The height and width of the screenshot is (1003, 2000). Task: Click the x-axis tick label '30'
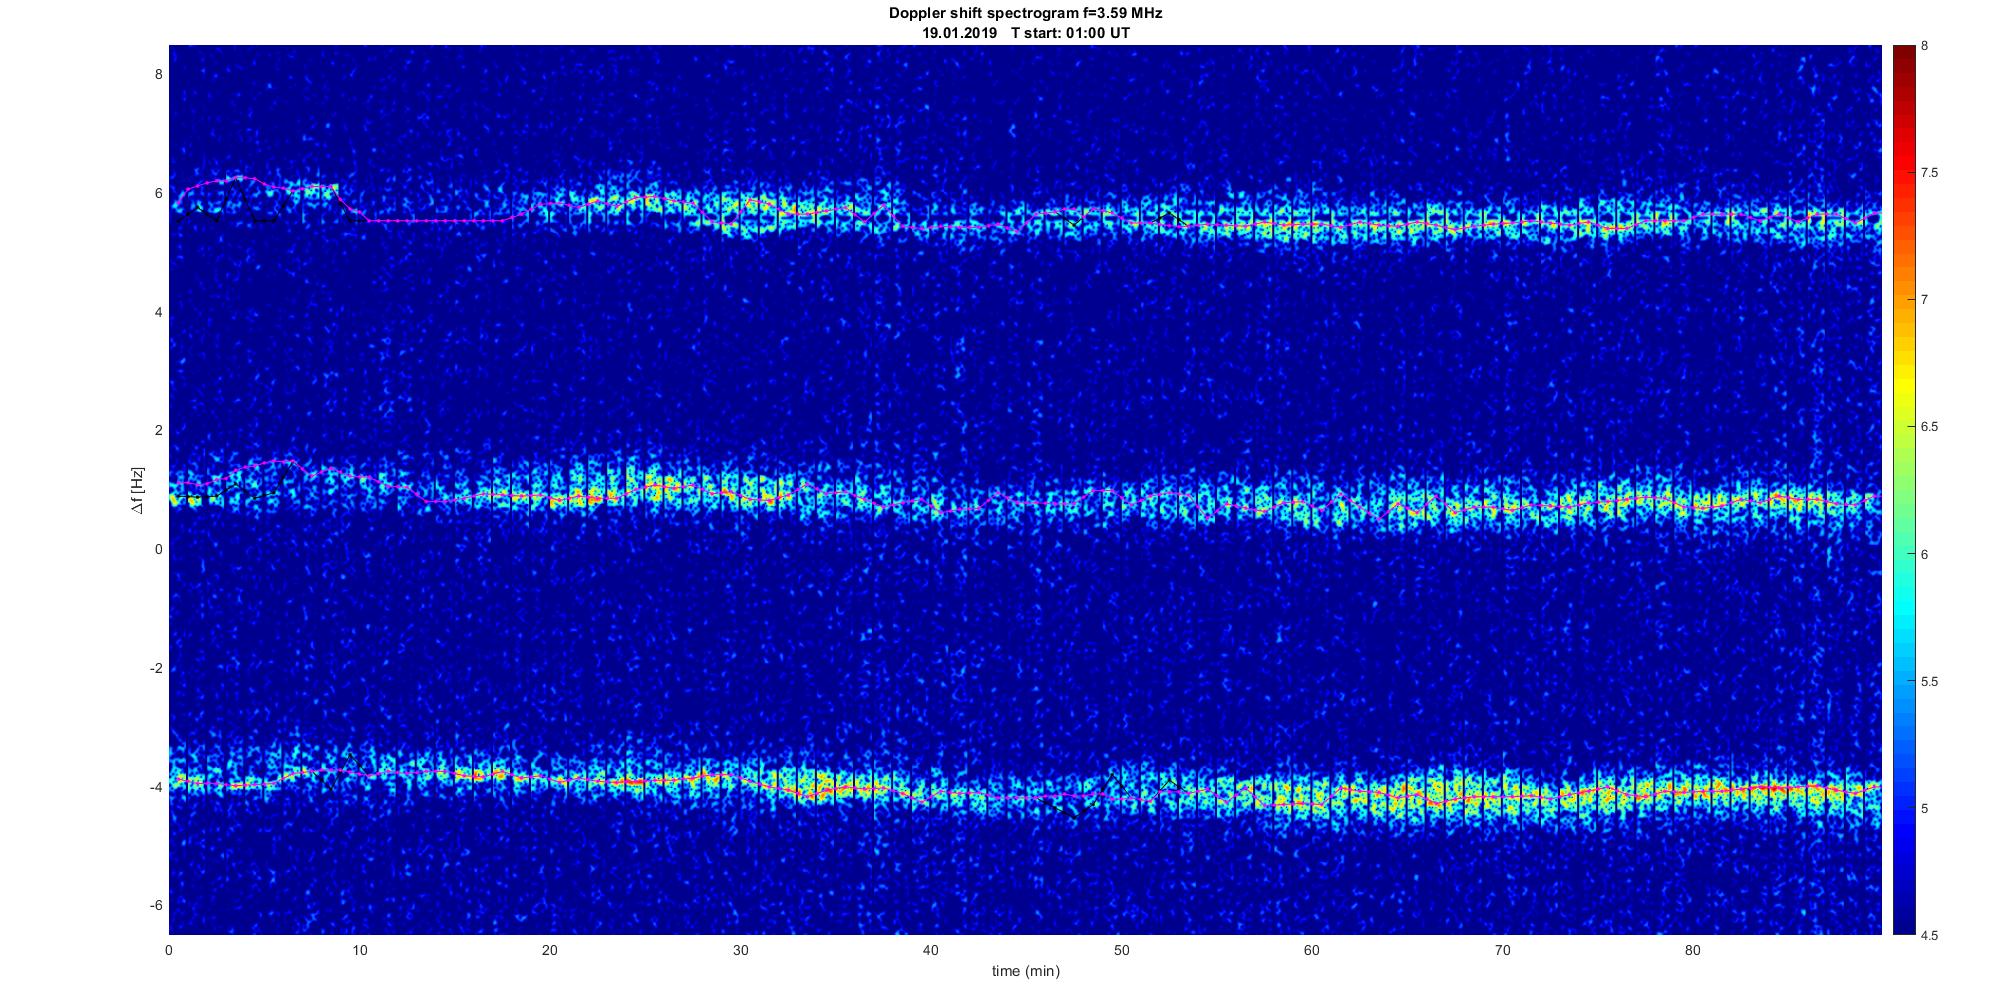(740, 950)
